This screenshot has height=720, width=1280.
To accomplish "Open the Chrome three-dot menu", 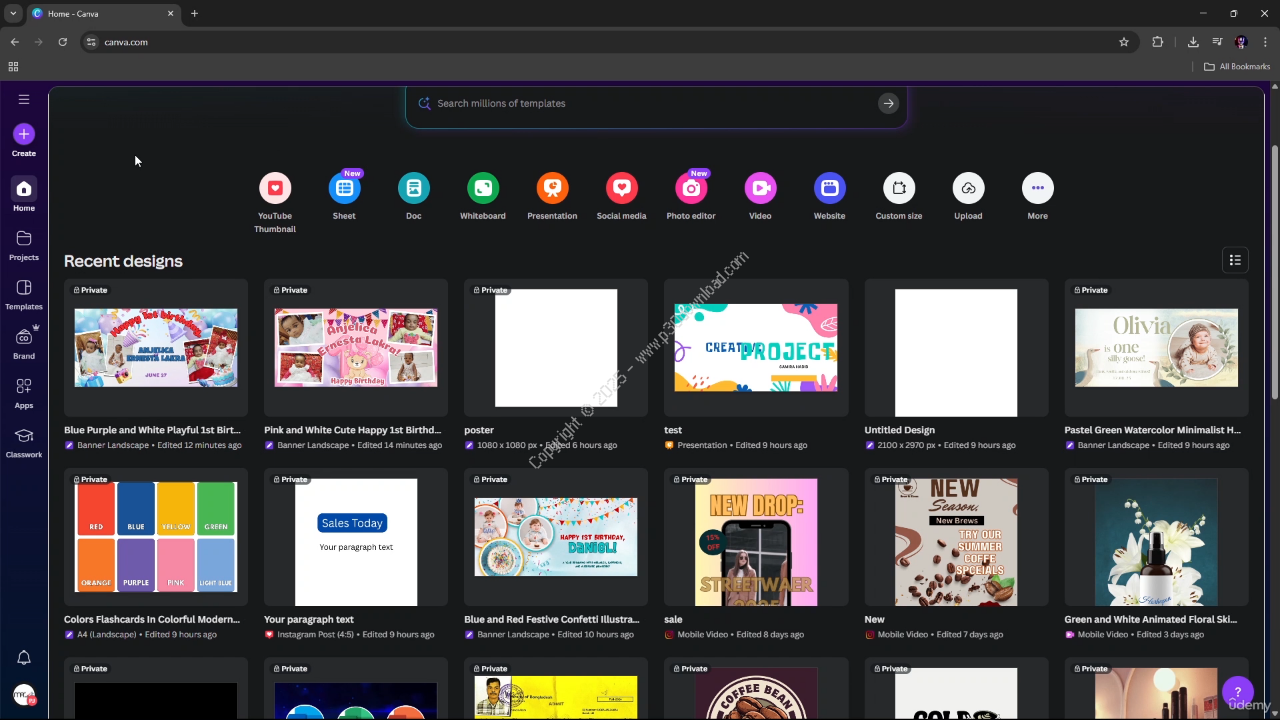I will click(1266, 42).
